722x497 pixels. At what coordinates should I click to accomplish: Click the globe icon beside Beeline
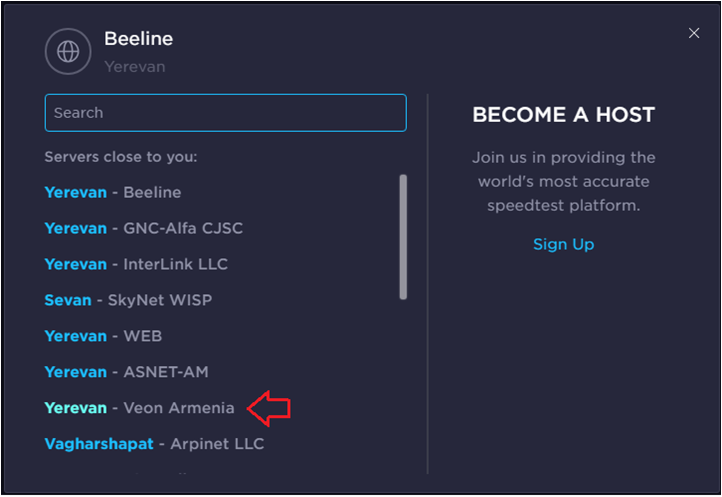68,51
